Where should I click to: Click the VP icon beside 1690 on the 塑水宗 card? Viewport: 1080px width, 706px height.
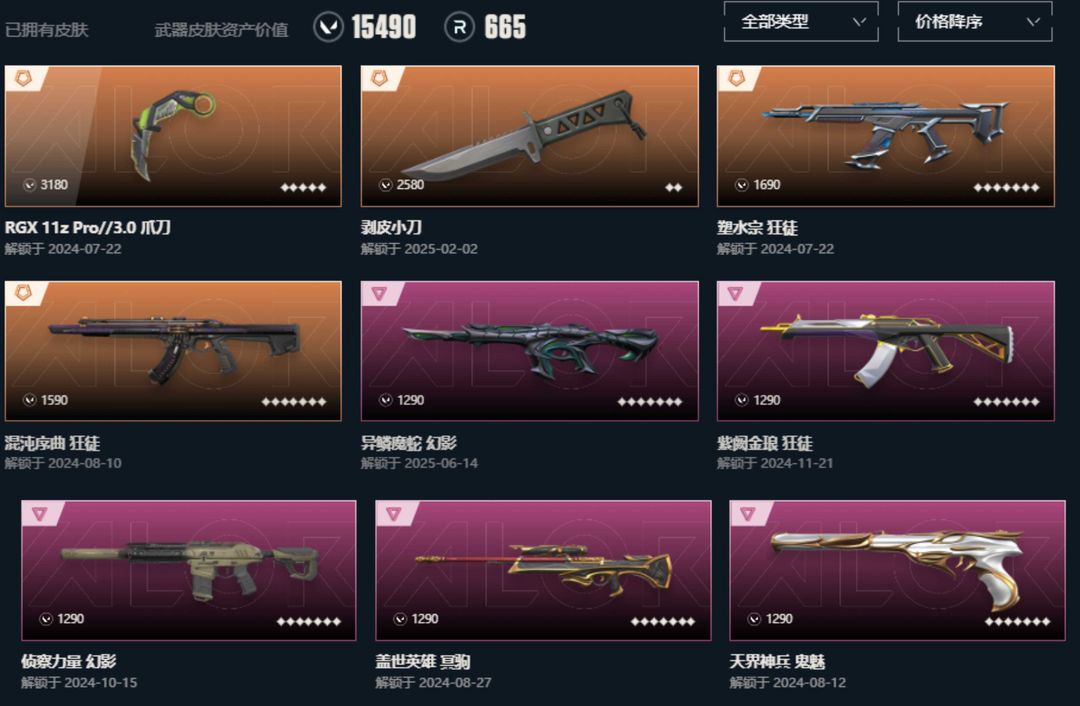[x=742, y=185]
